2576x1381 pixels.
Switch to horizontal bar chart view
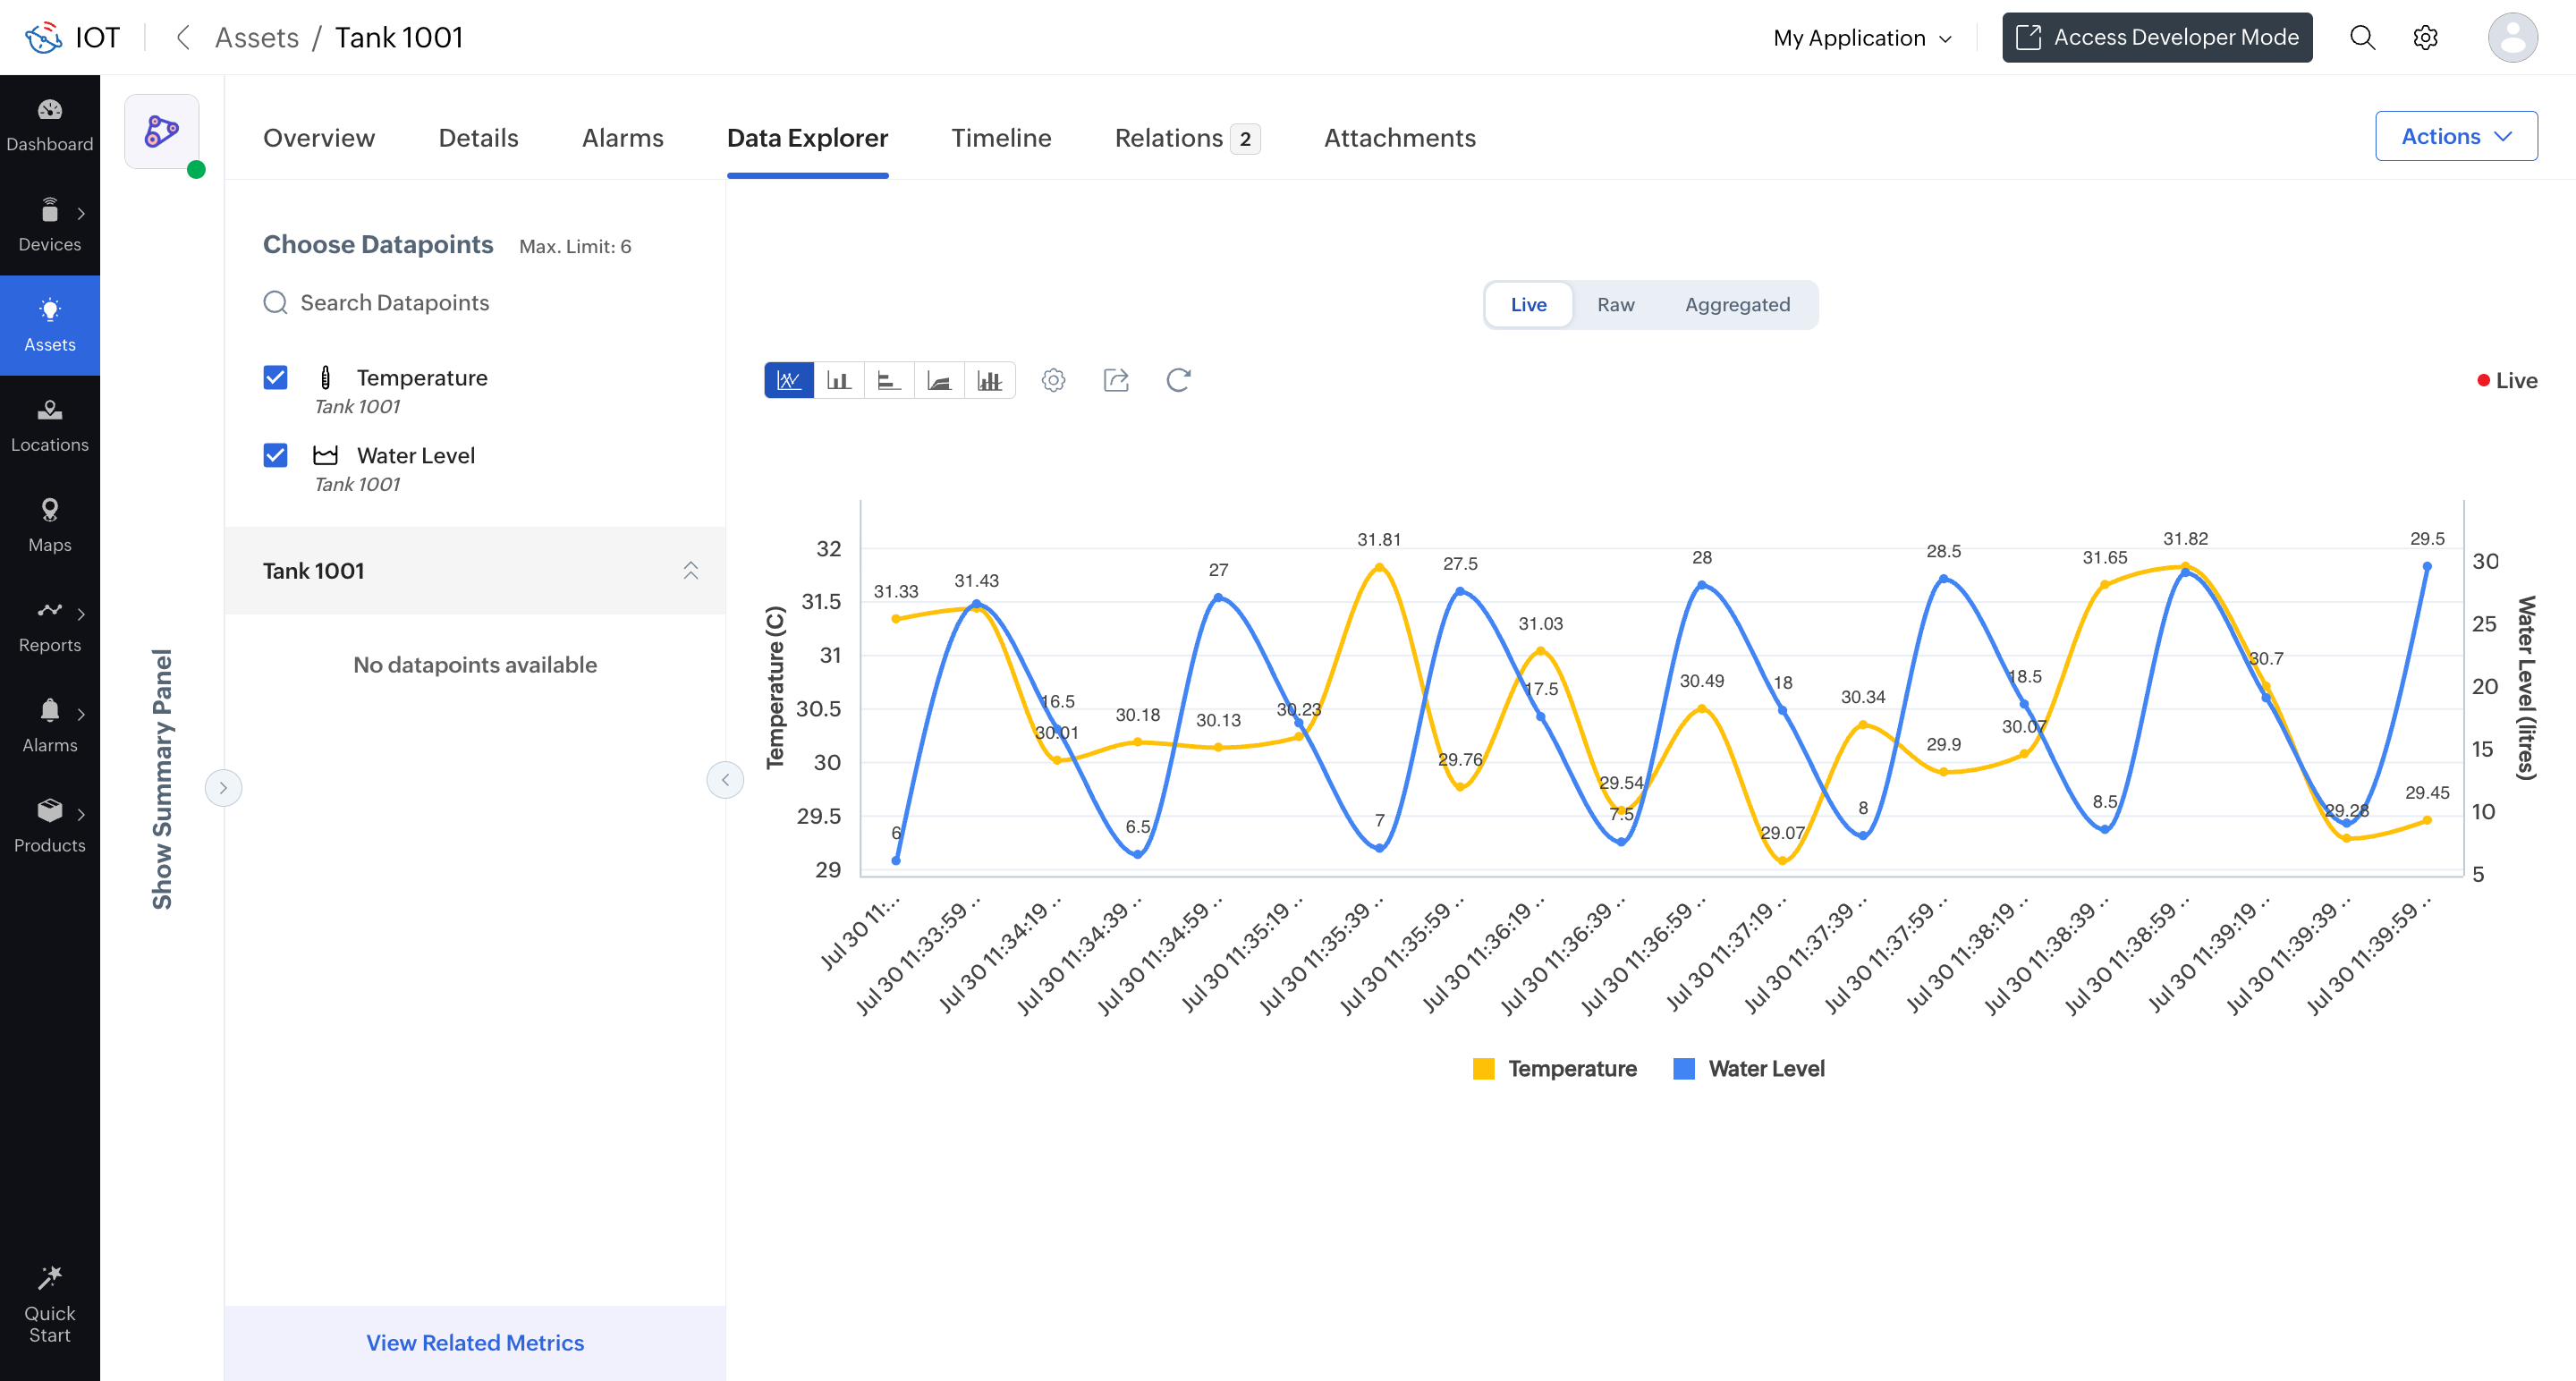889,380
